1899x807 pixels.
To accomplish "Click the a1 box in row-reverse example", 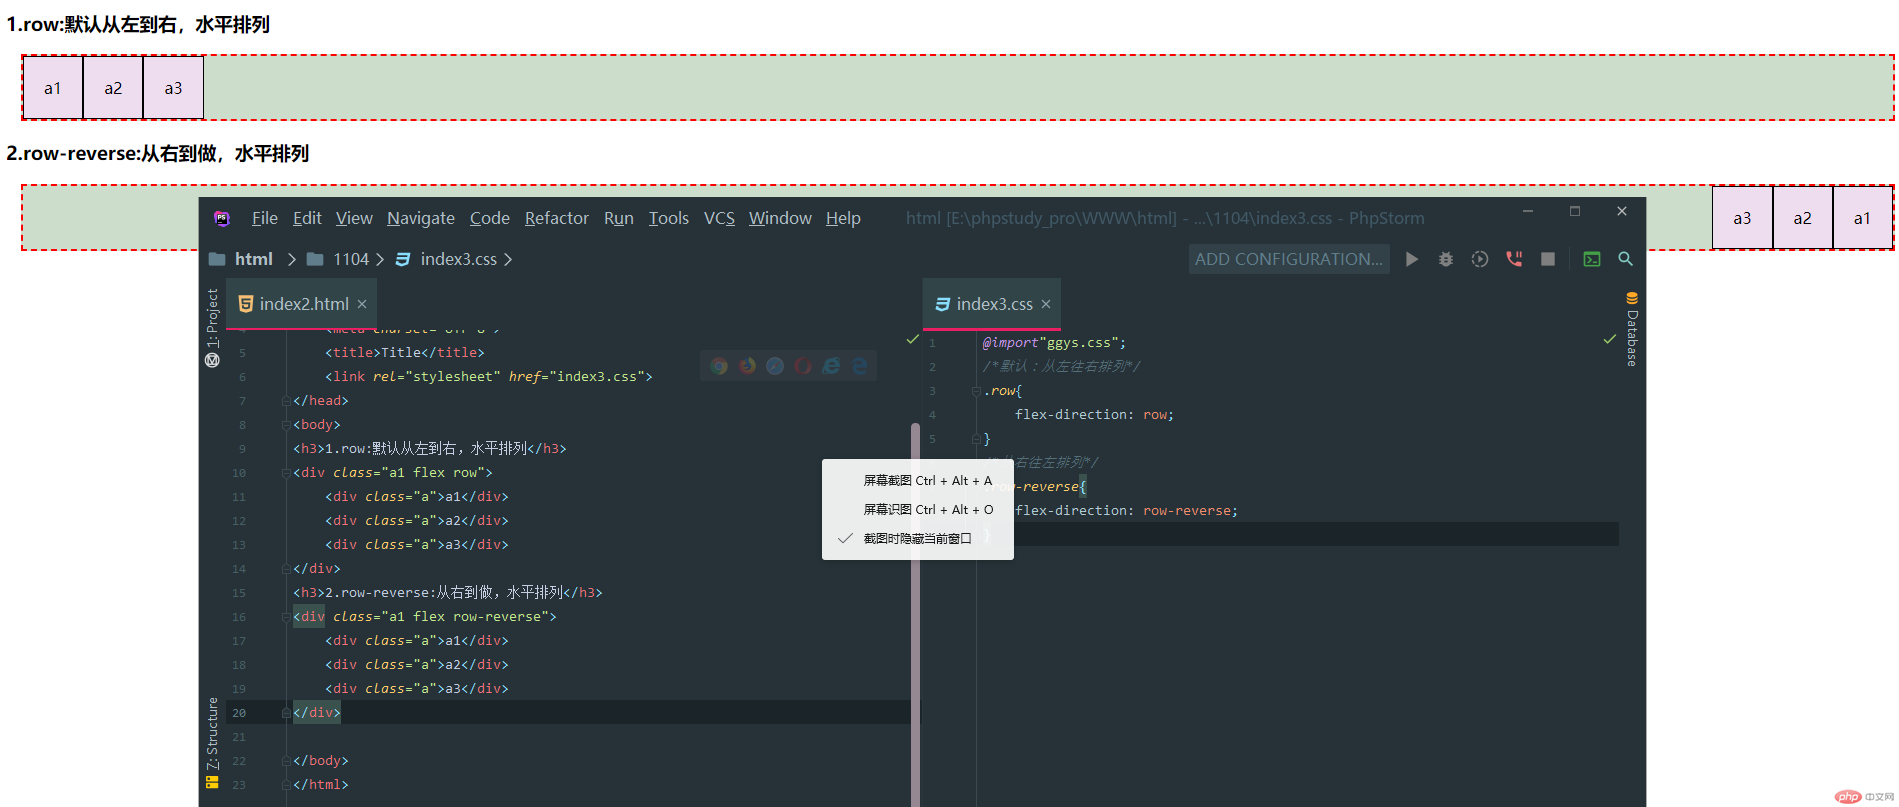I will [x=1862, y=218].
